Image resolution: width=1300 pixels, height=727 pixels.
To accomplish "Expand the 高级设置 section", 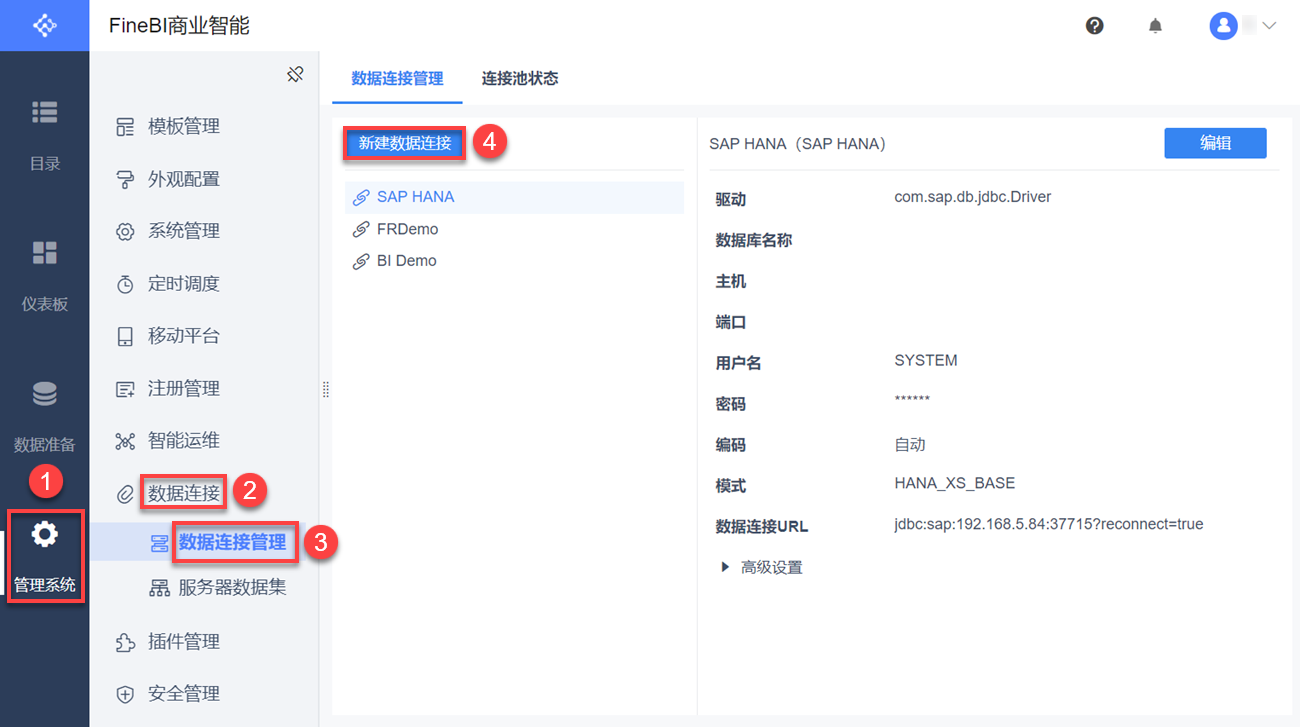I will pos(761,568).
